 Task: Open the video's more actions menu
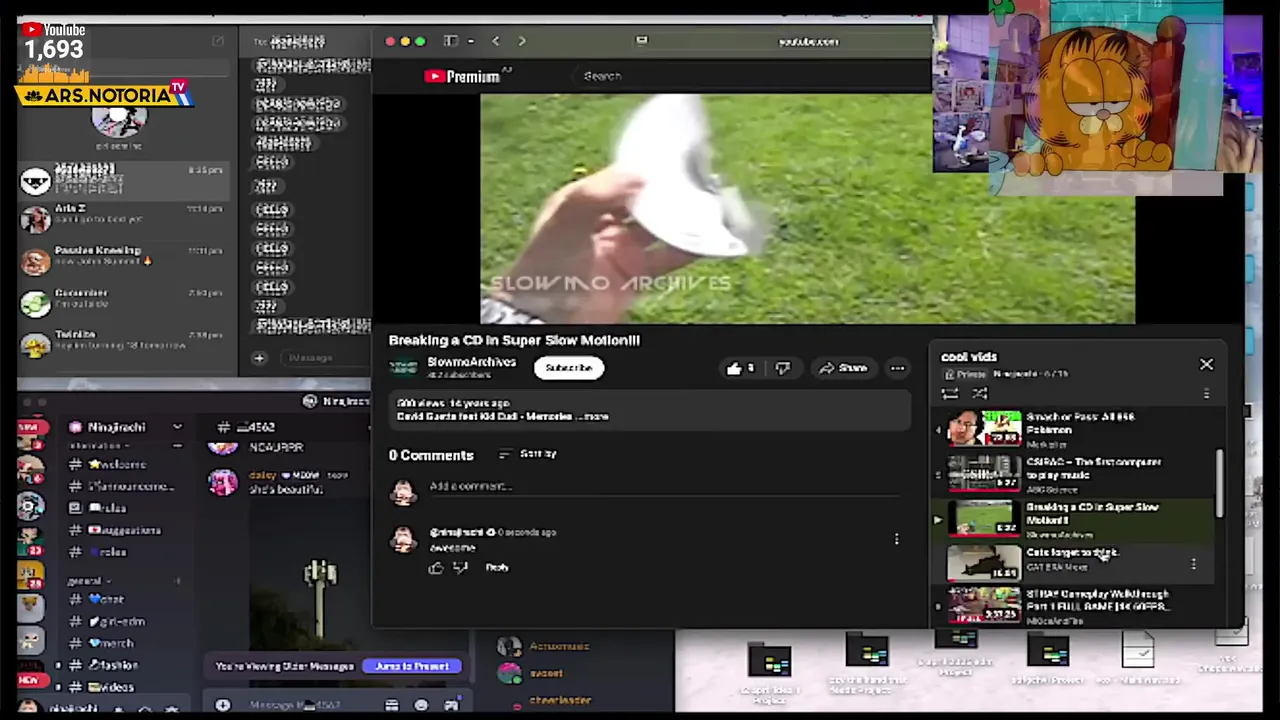(x=898, y=368)
